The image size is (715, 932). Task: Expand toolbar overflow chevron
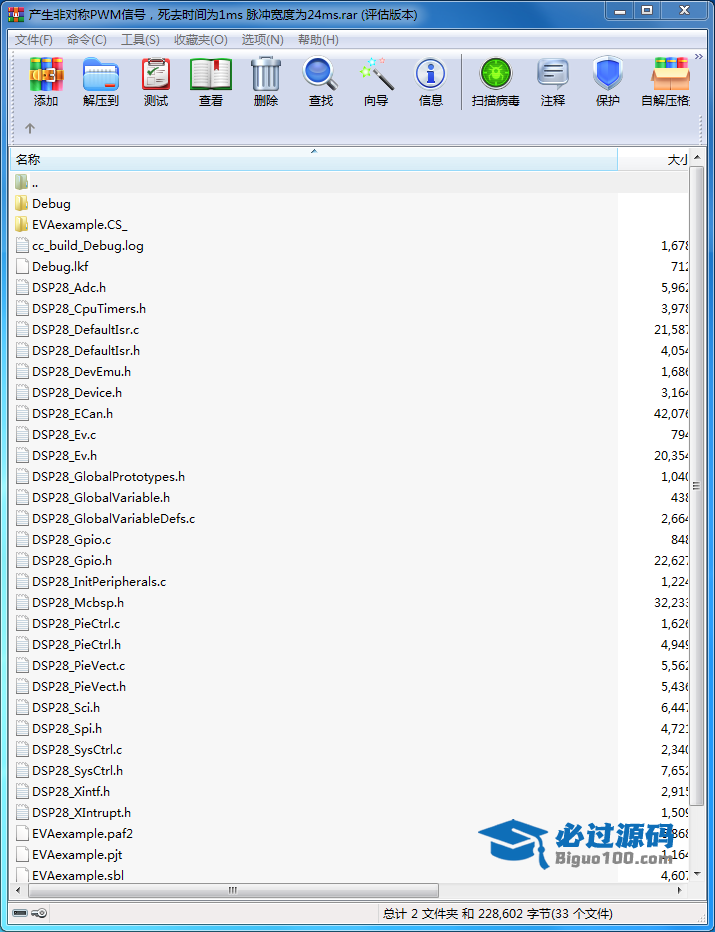698,56
